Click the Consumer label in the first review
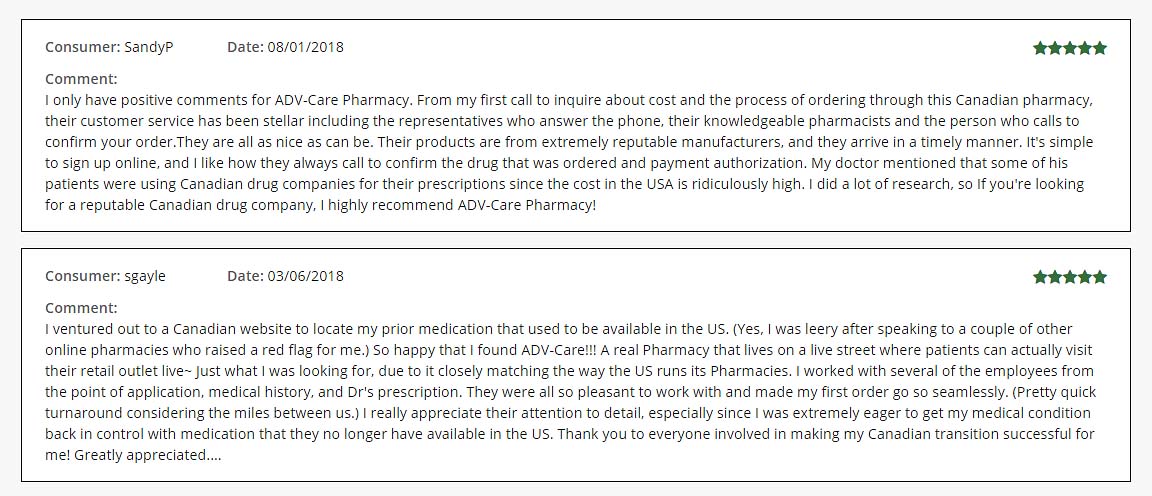Screen dimensions: 1152x496 [82, 47]
